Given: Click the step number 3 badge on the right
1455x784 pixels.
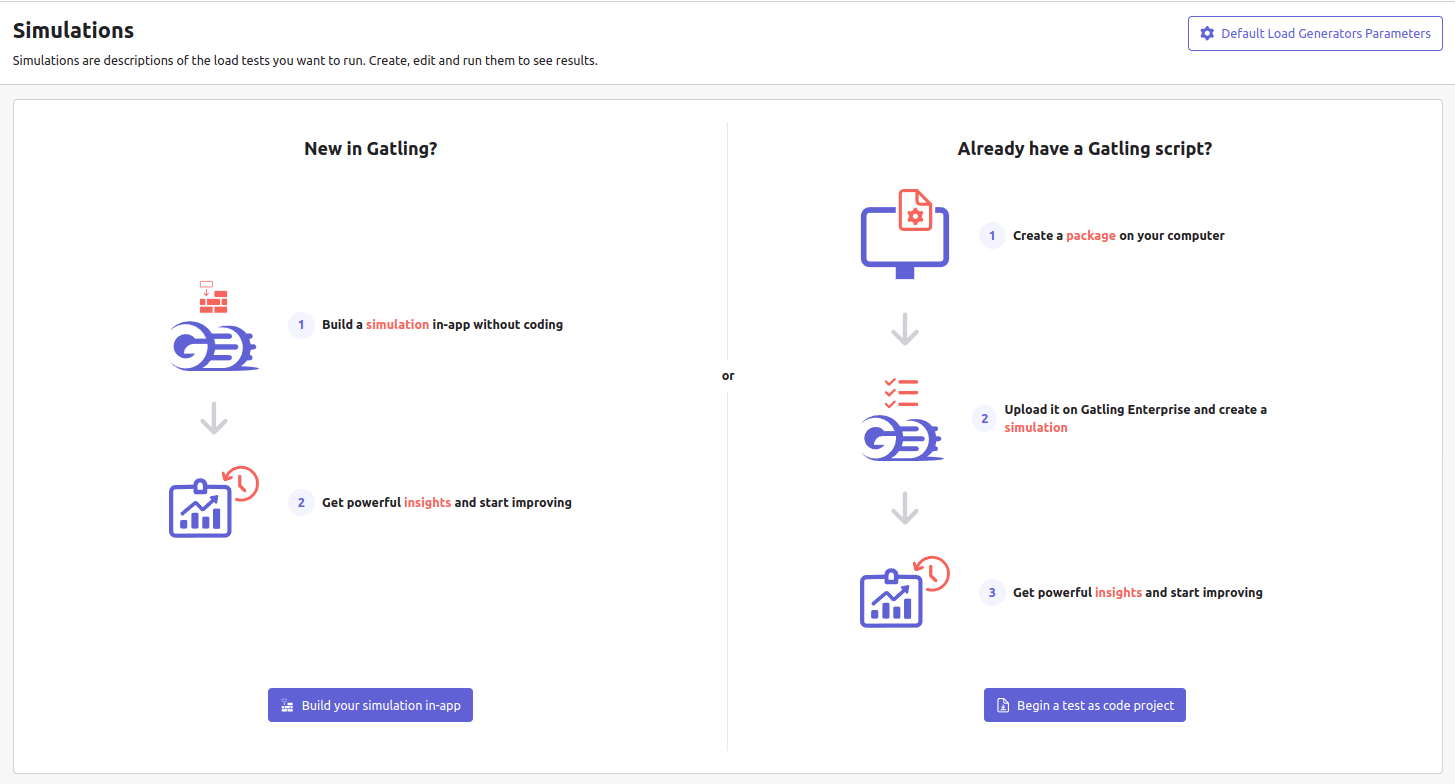Looking at the screenshot, I should tap(992, 593).
